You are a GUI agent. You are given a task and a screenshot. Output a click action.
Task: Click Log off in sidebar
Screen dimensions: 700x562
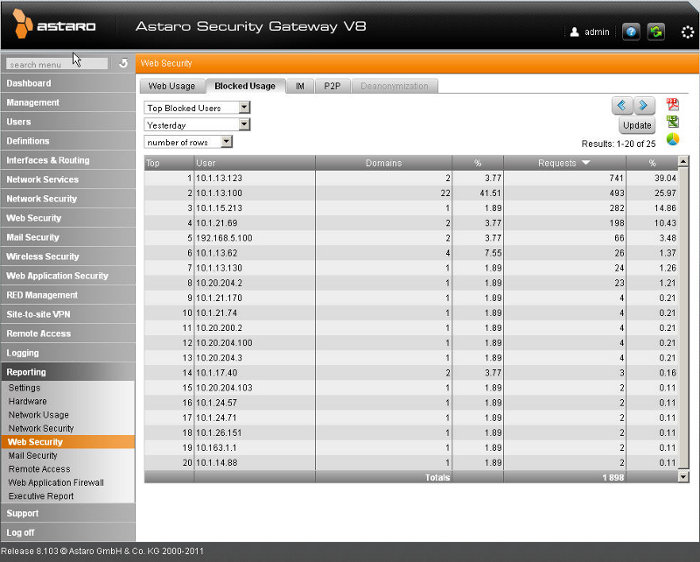point(68,532)
